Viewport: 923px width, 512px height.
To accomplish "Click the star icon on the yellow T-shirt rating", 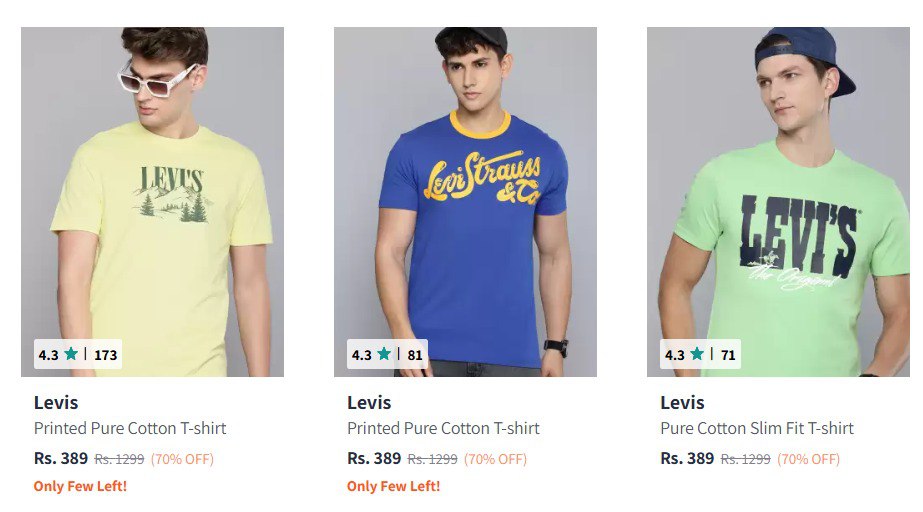I will point(71,354).
